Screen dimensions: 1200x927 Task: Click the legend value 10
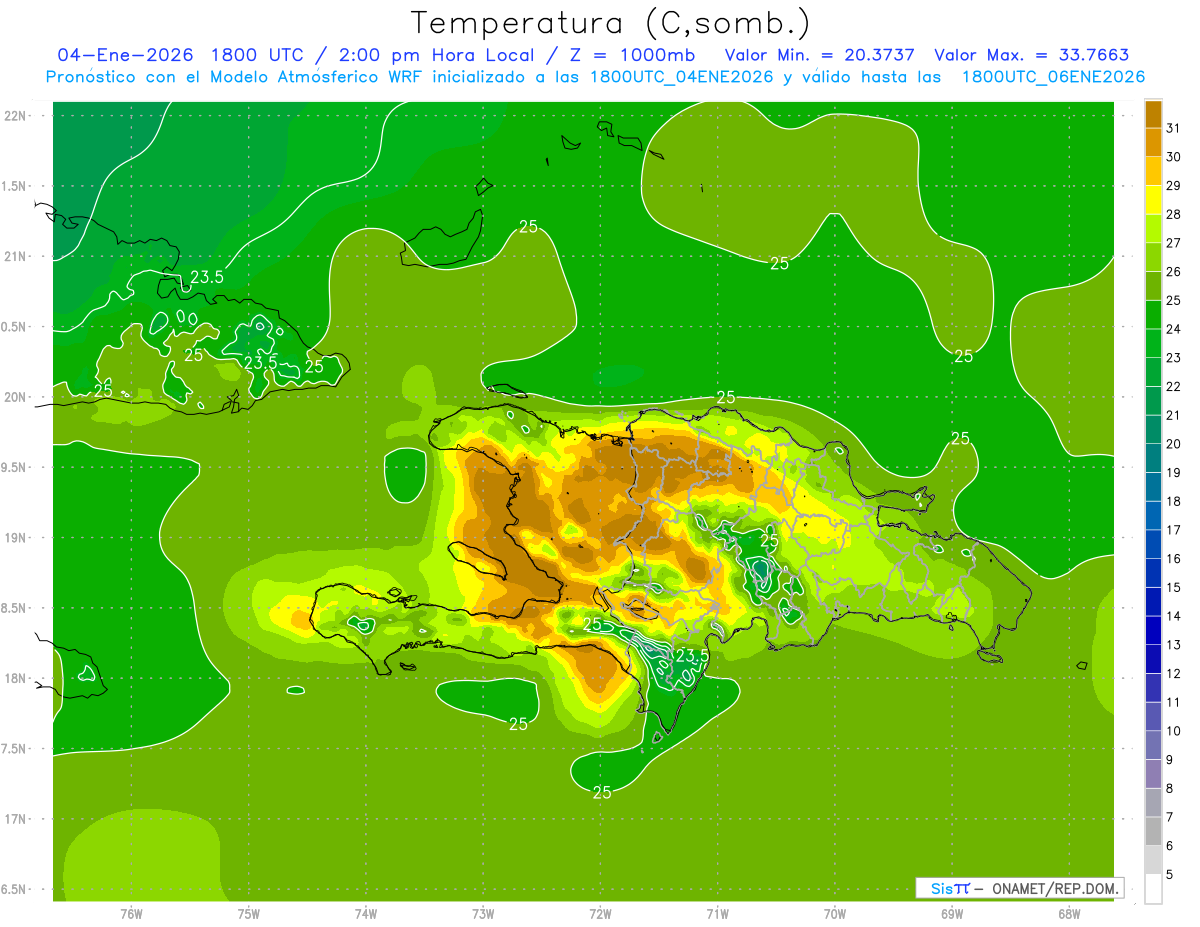pos(1173,731)
